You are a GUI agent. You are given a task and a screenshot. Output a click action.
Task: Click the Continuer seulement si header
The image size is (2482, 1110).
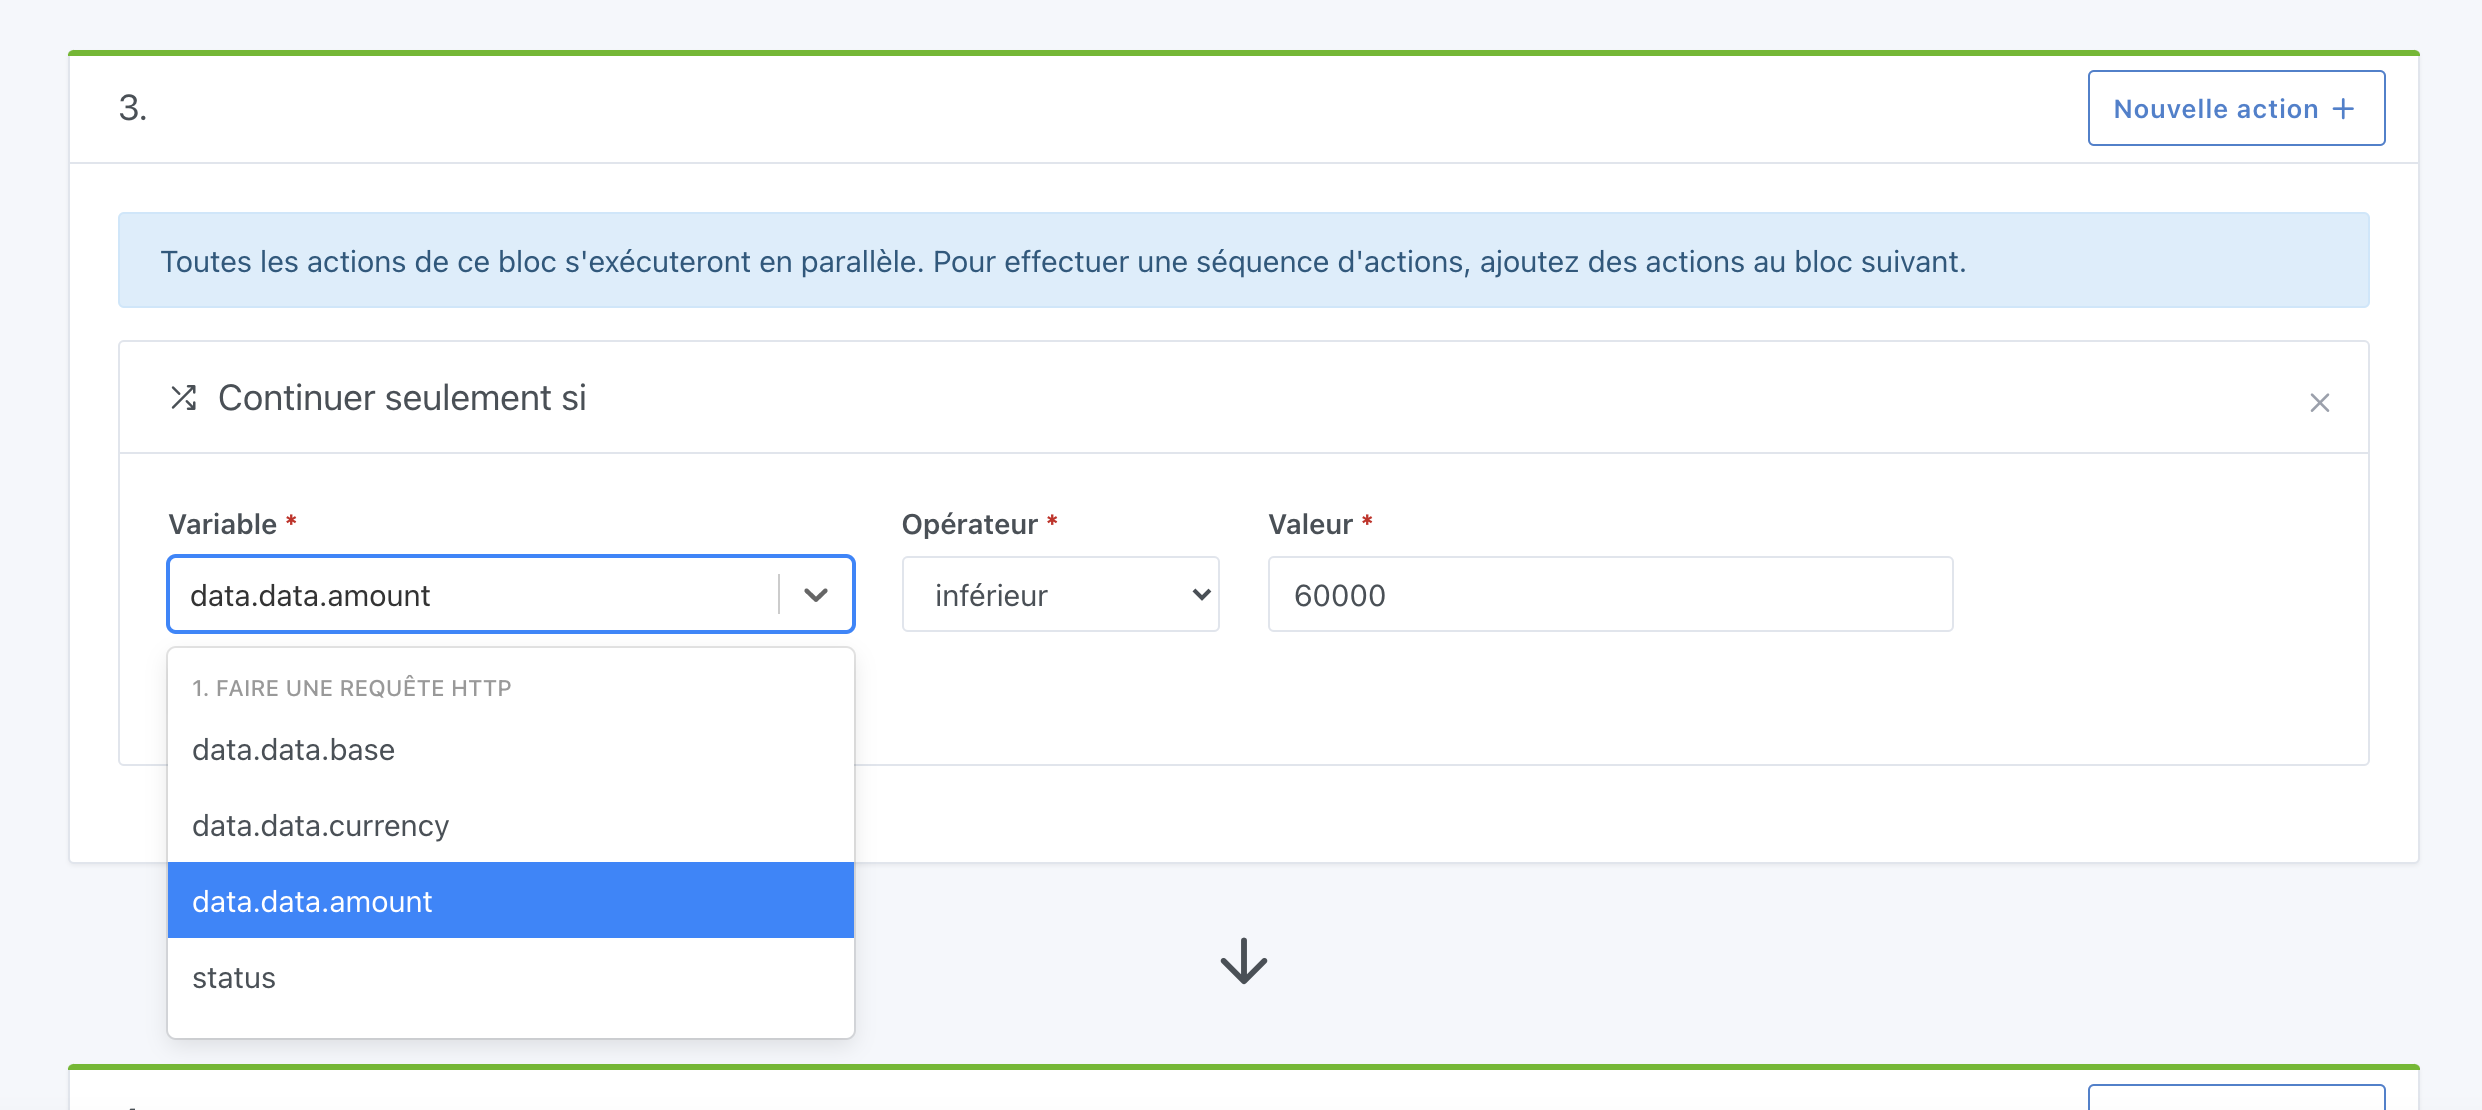click(402, 397)
